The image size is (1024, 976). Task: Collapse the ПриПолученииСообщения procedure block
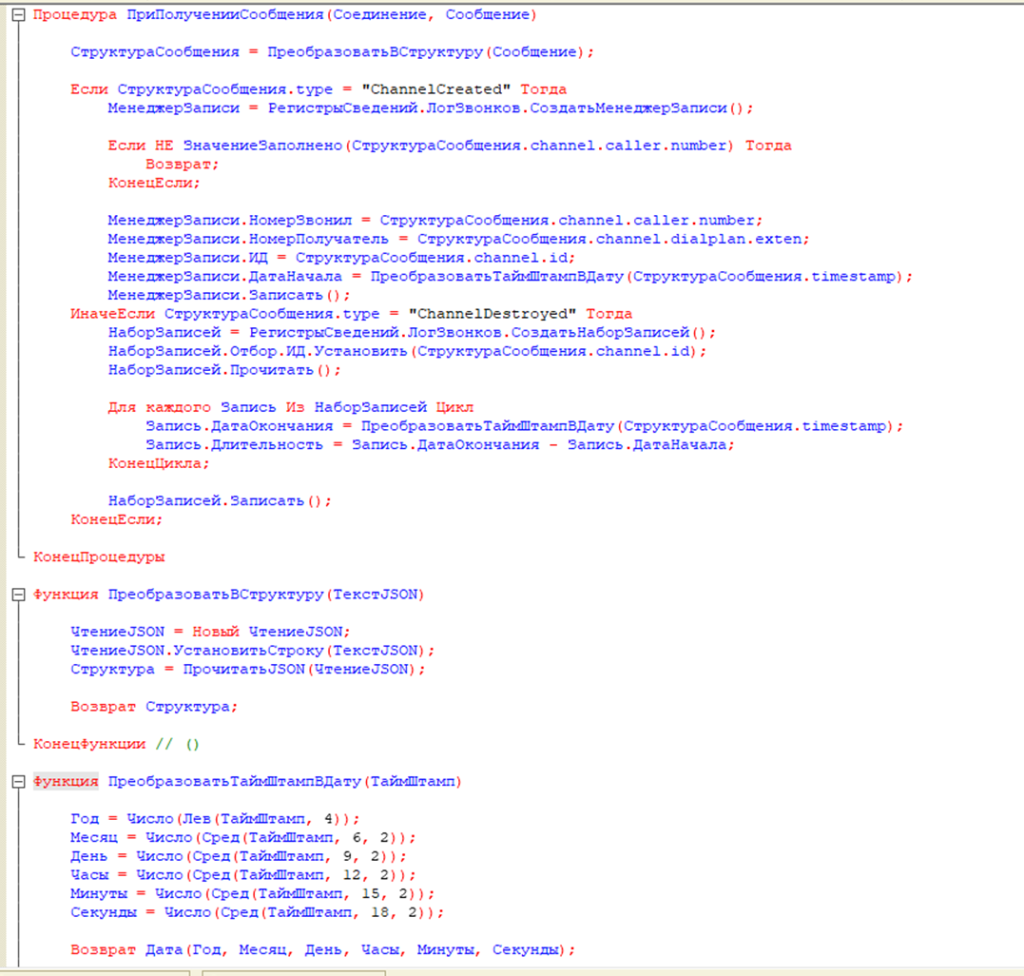pyautogui.click(x=16, y=15)
